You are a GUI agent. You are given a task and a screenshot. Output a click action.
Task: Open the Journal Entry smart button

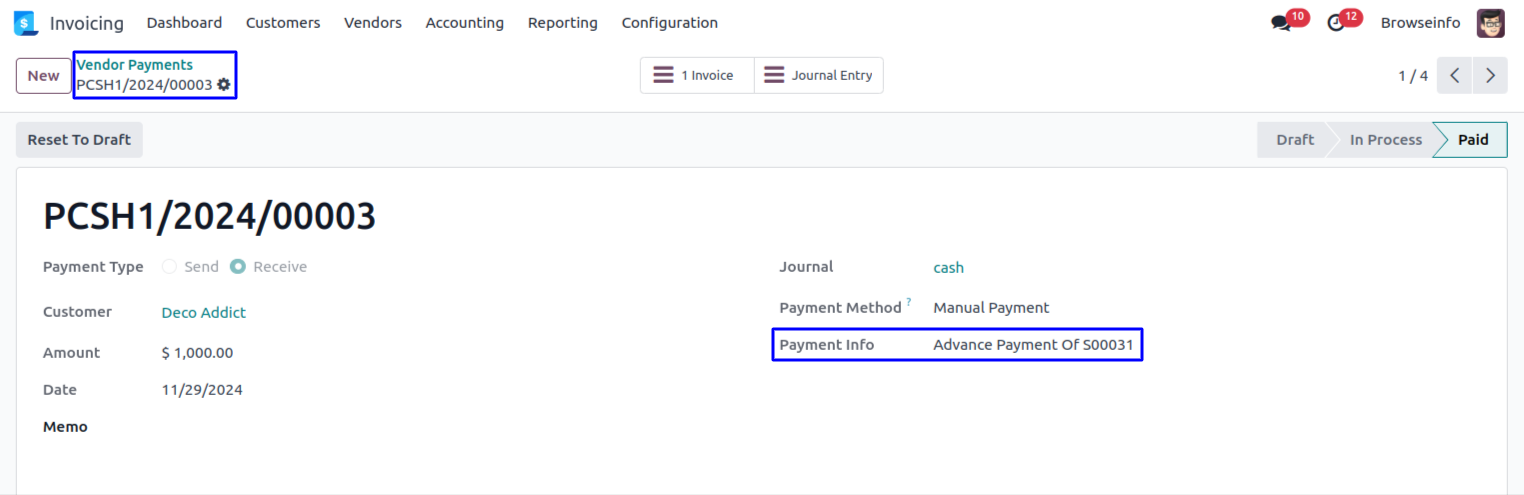coord(819,75)
